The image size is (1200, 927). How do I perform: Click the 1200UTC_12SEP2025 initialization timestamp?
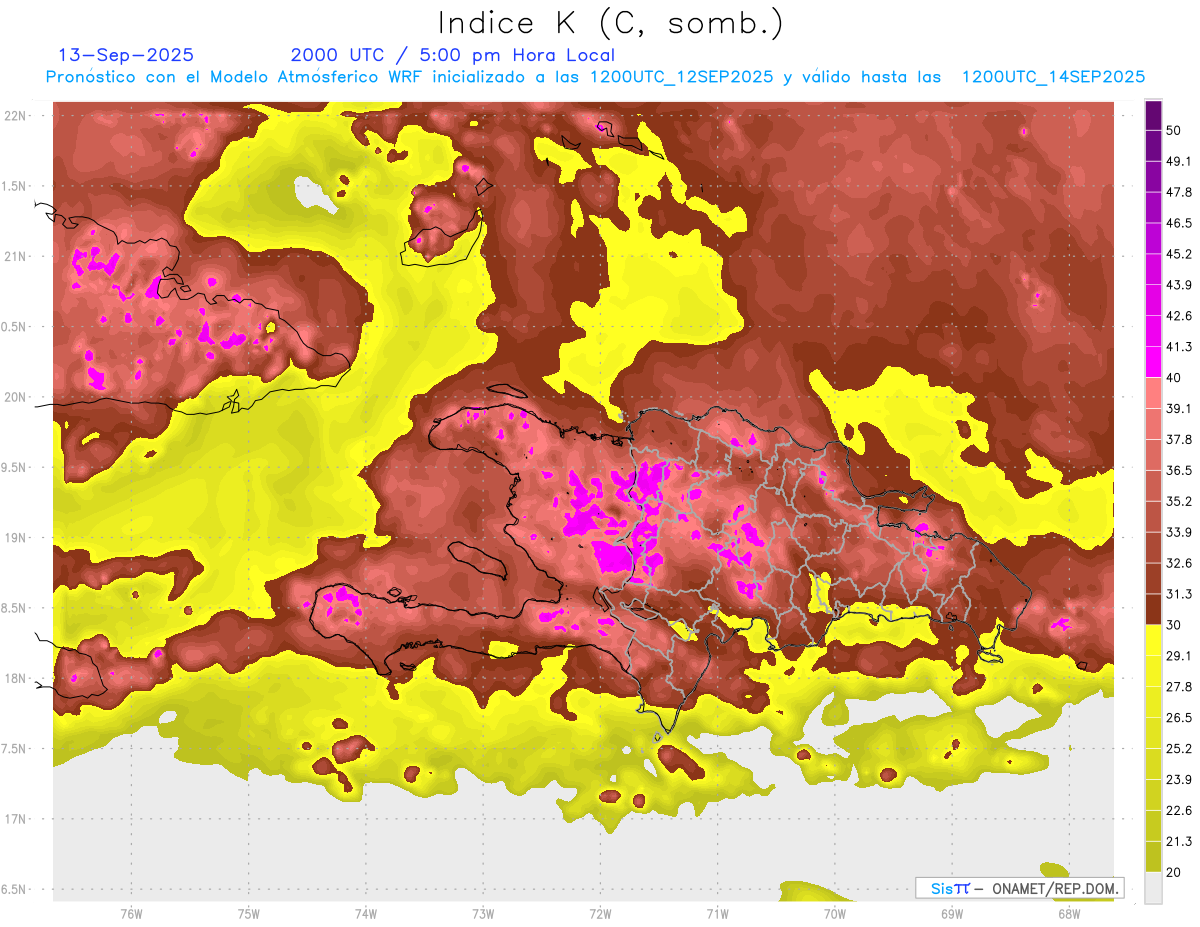point(681,77)
